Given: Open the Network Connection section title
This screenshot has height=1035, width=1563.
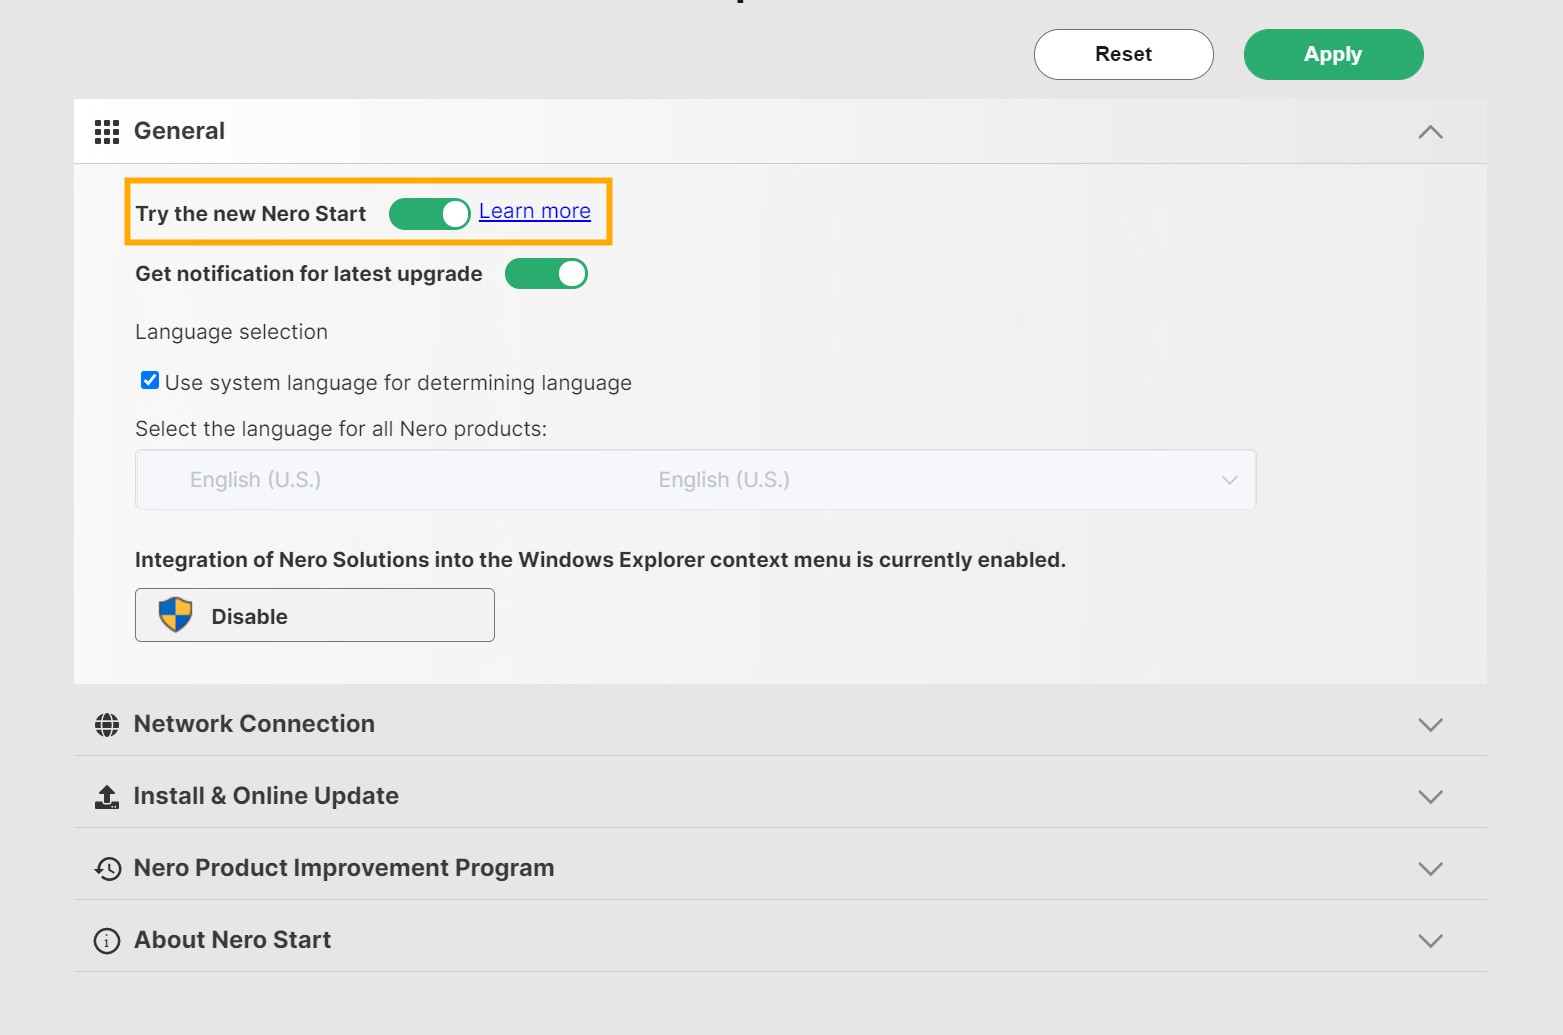Looking at the screenshot, I should click(255, 724).
